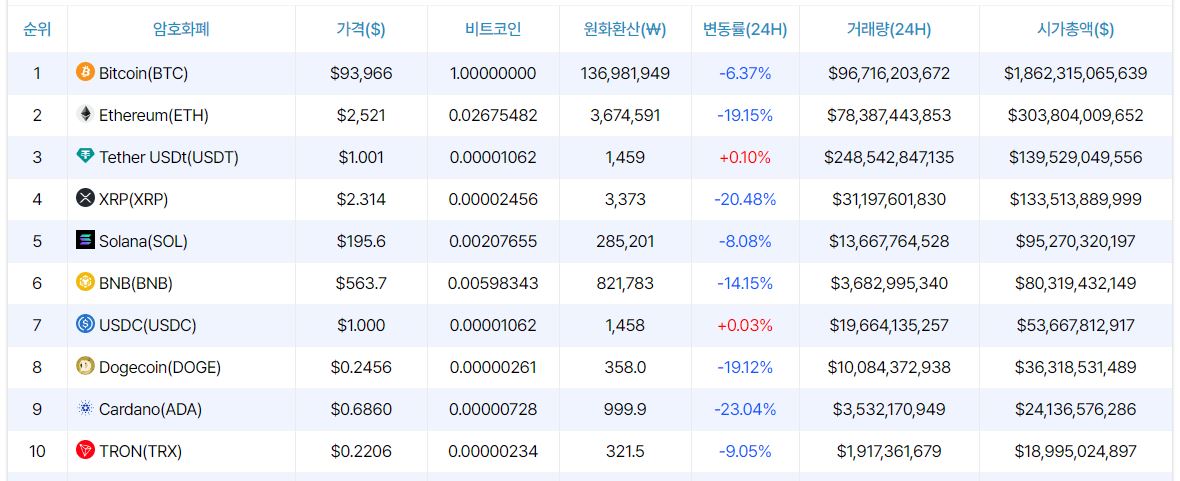Open the Cardano(ADA) coin link

click(x=151, y=410)
